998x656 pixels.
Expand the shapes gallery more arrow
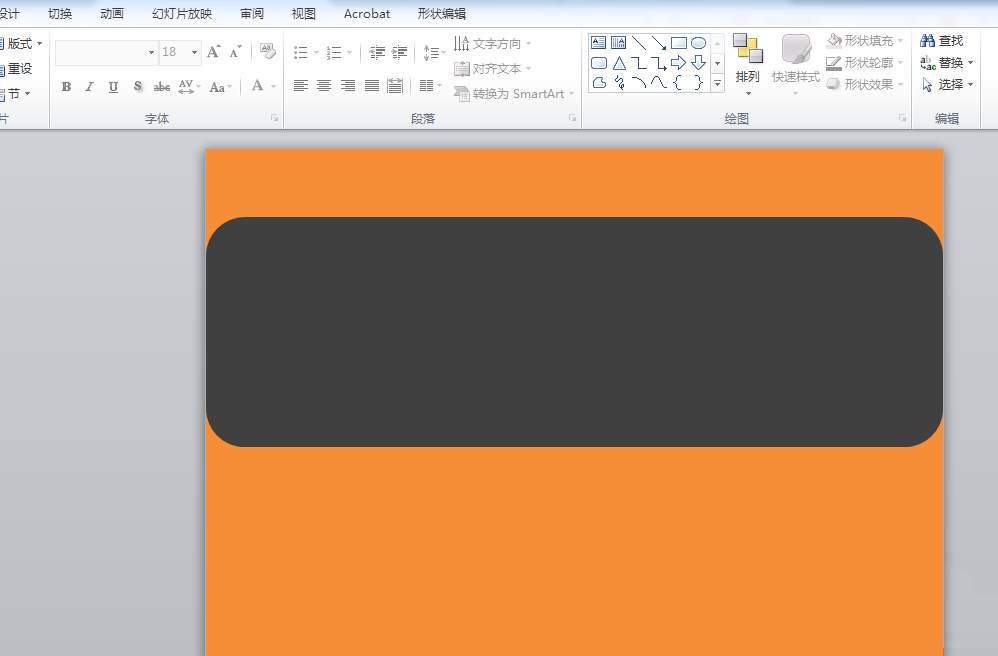[x=717, y=83]
